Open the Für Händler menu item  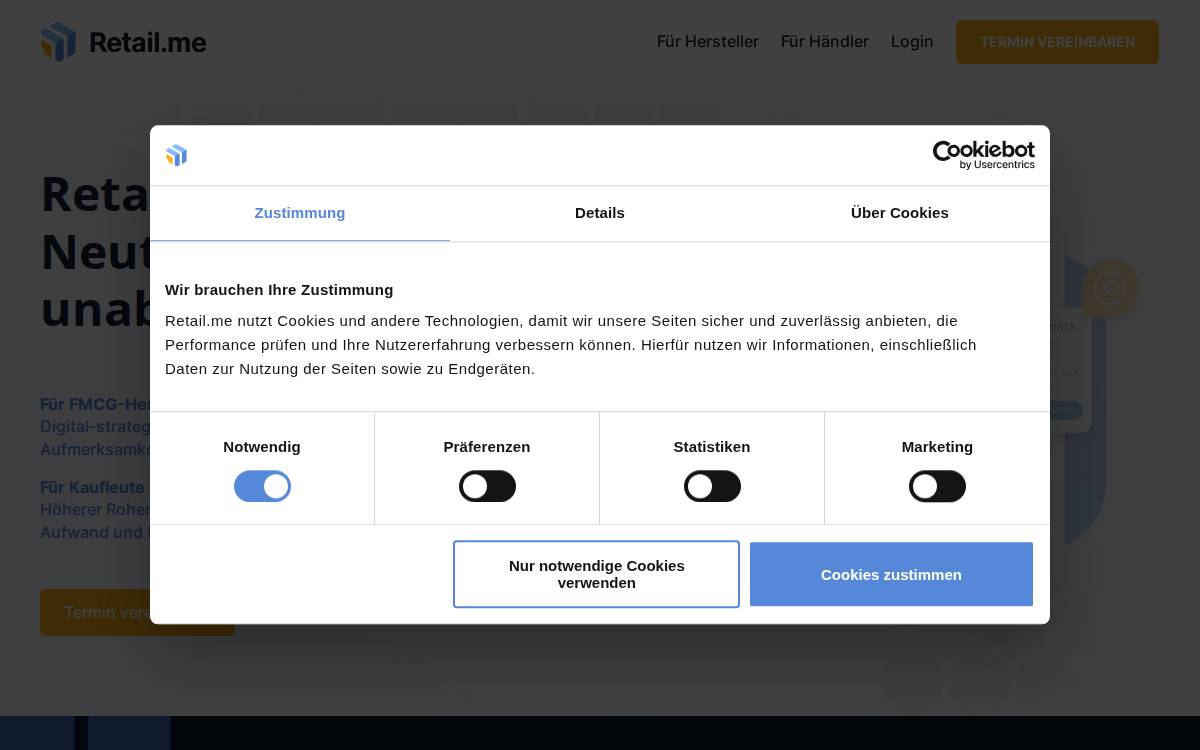click(x=825, y=42)
